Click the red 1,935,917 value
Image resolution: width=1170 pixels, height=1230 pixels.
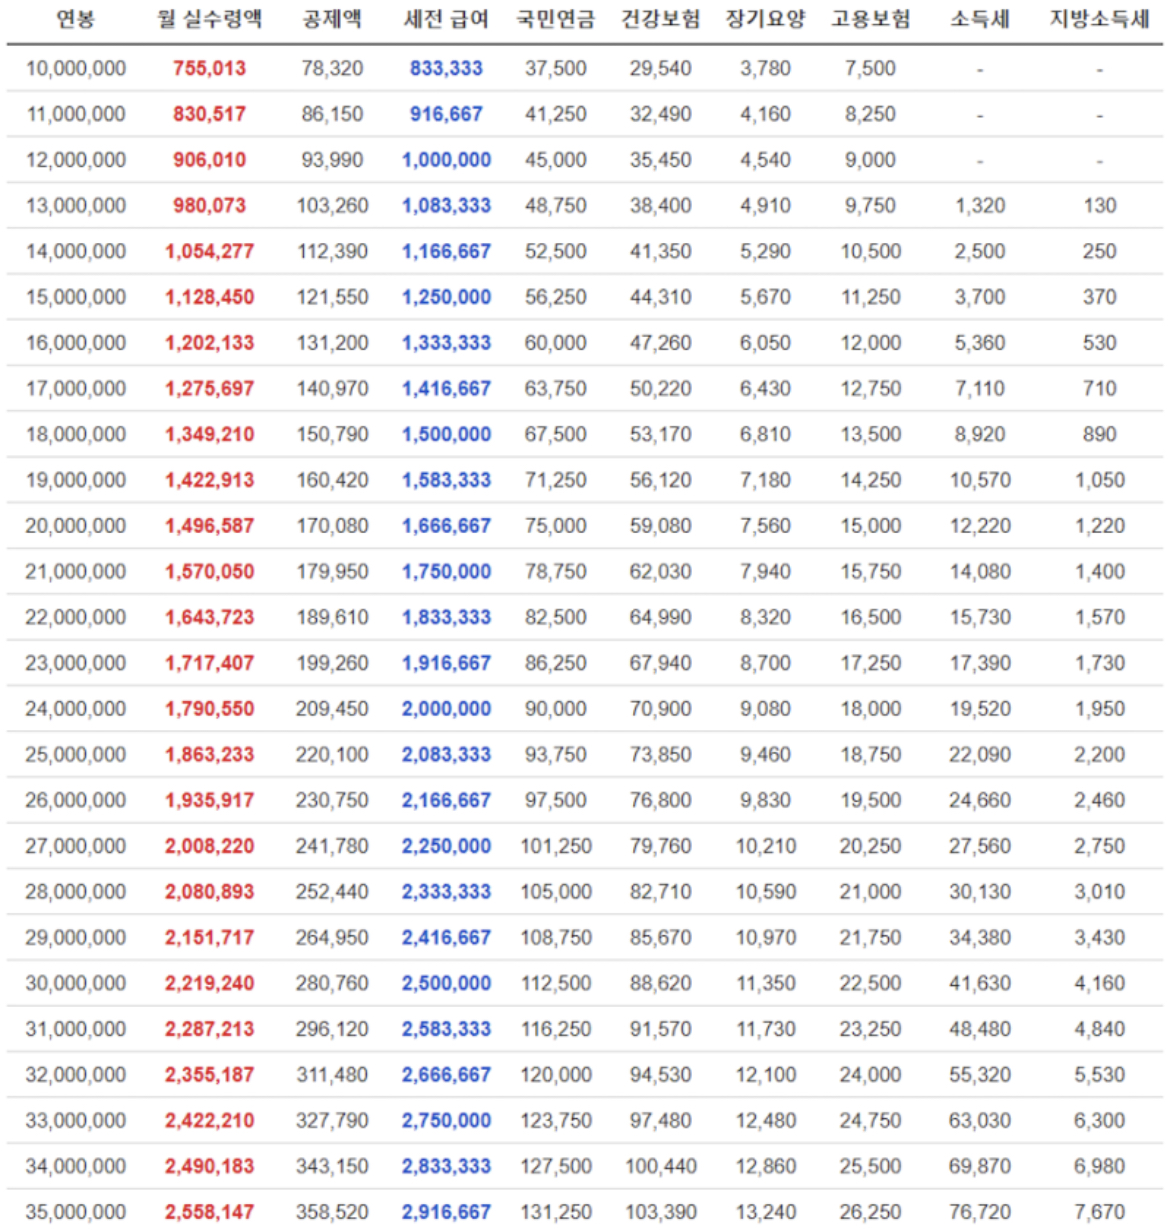(209, 801)
